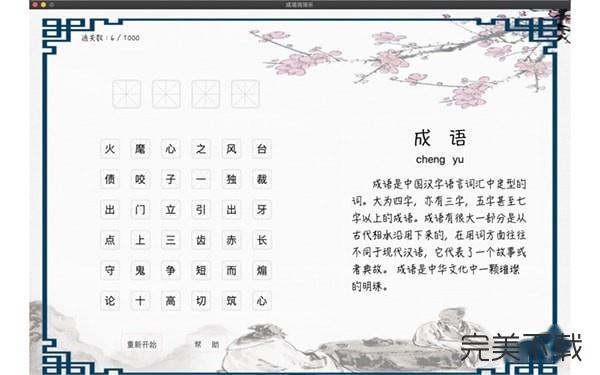Image resolution: width=600 pixels, height=375 pixels.
Task: Click the 成语 heading
Action: [x=440, y=138]
